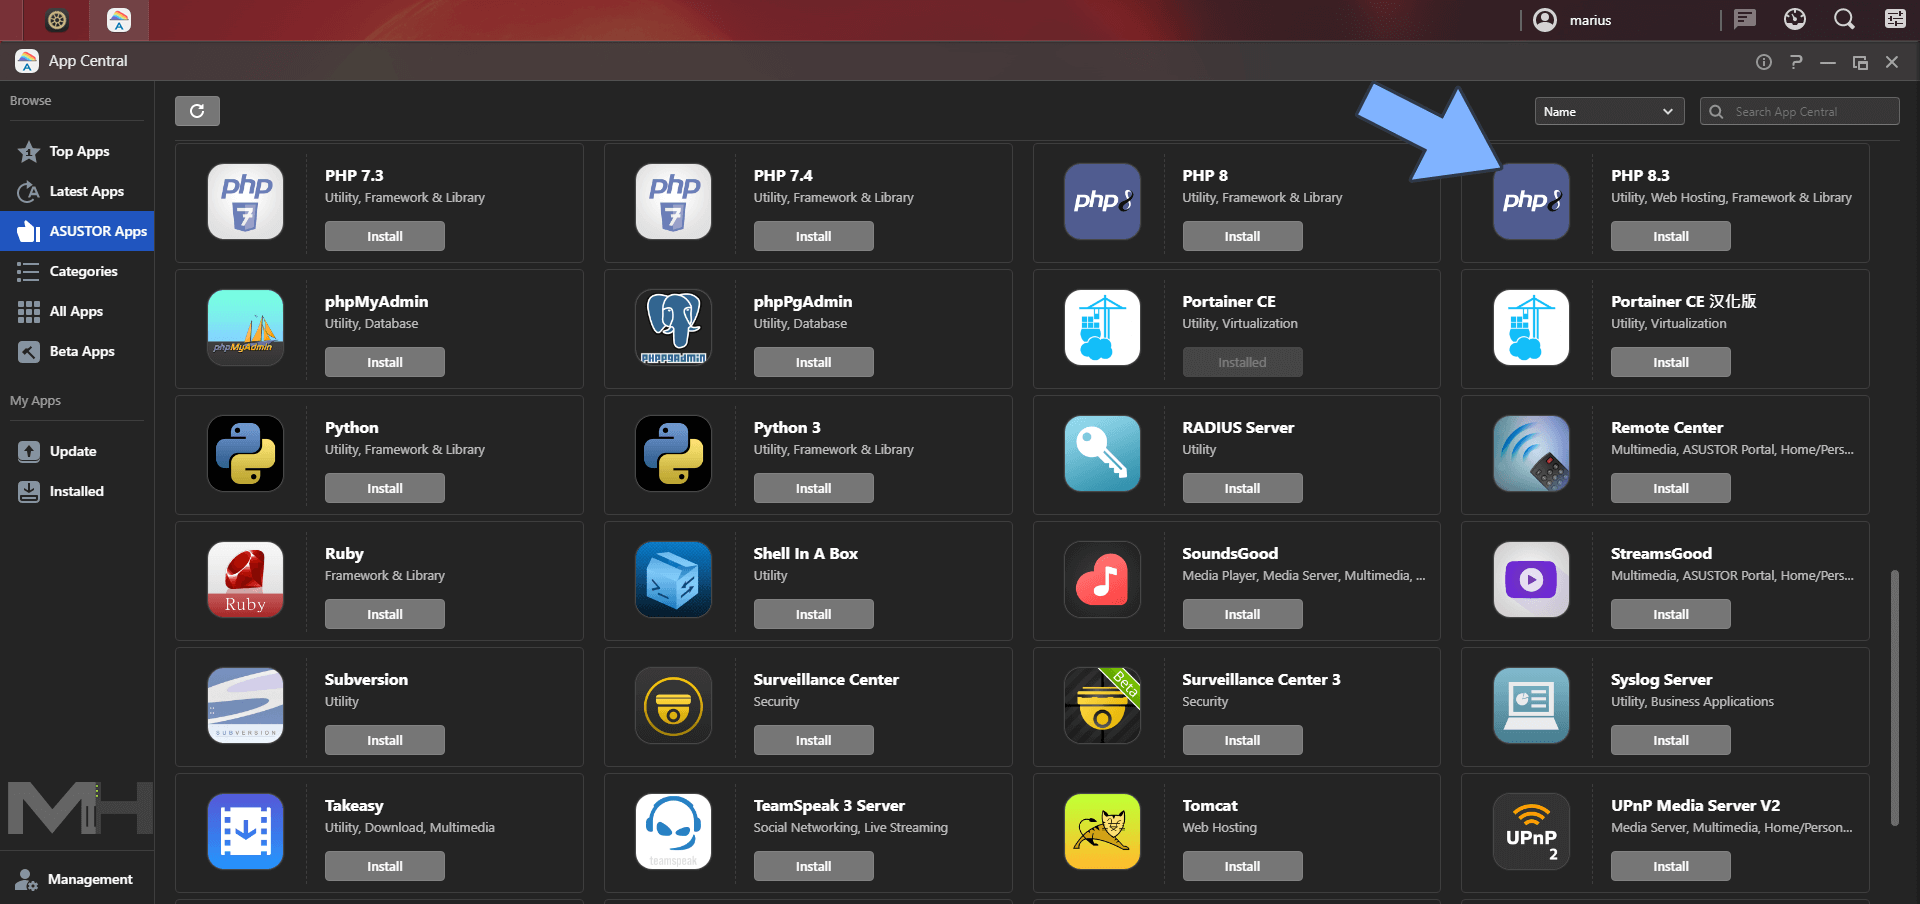Open Management at sidebar bottom

(77, 879)
